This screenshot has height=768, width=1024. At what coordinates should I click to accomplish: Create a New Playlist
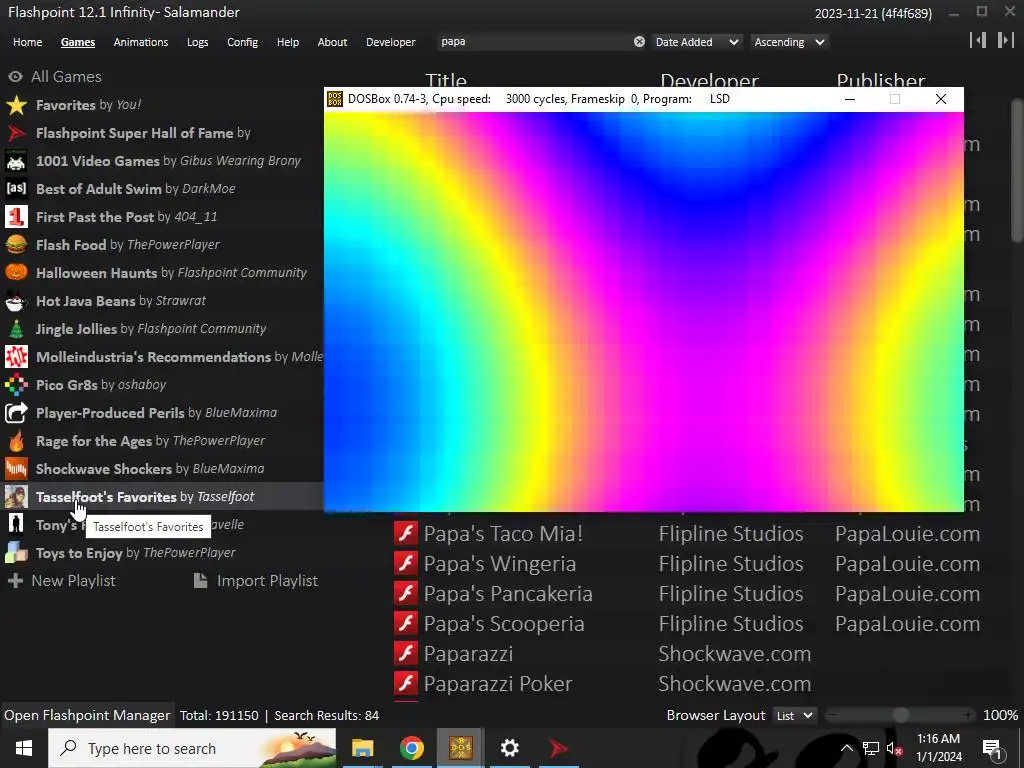(61, 581)
